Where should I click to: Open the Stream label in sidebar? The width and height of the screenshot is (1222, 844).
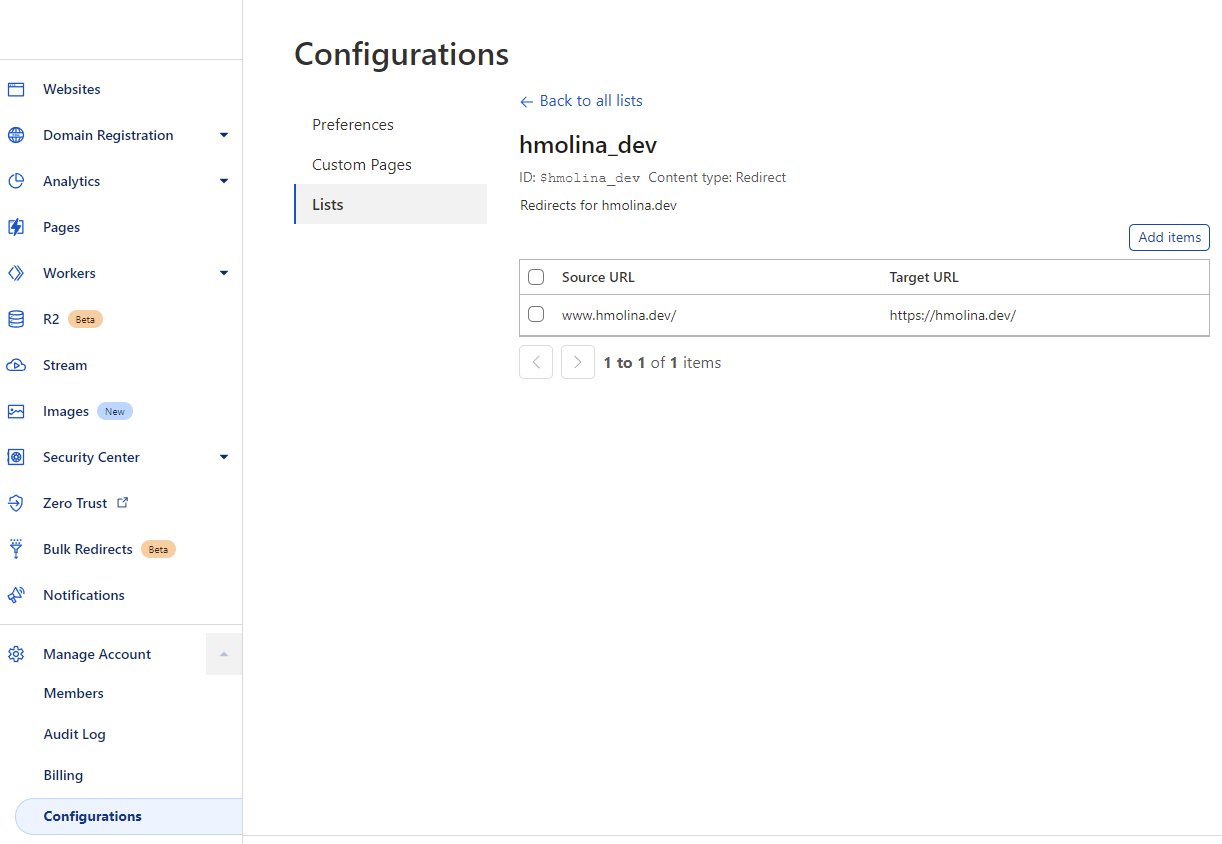[x=65, y=365]
